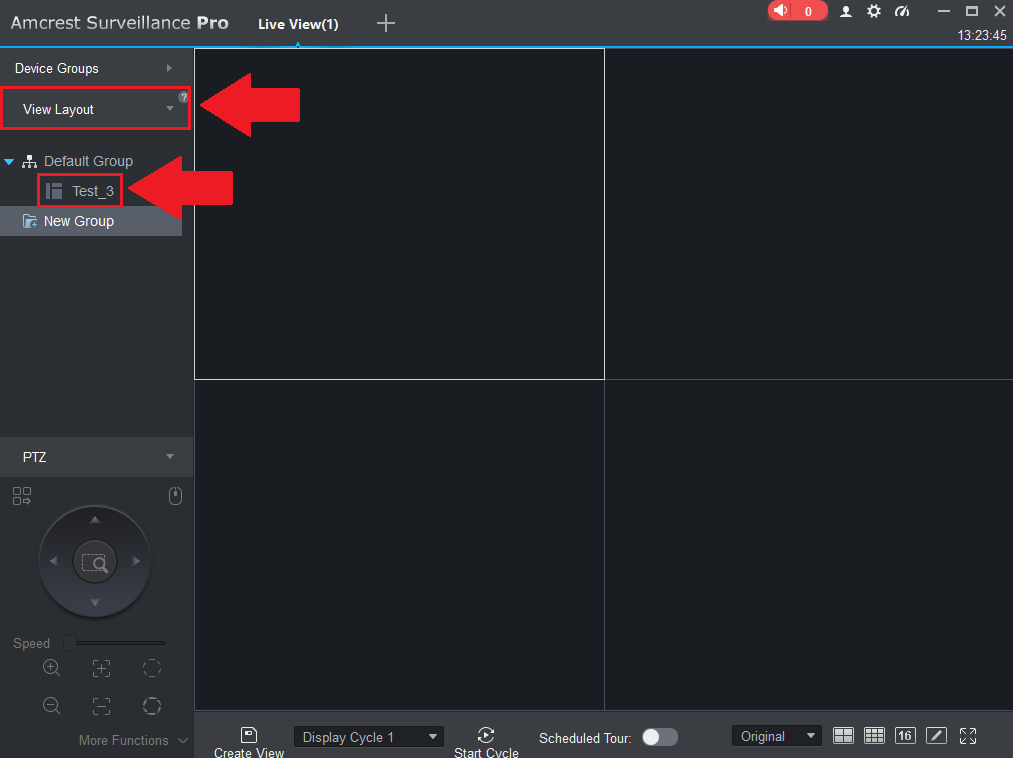This screenshot has height=758, width=1013.
Task: Open settings via the gear icon
Action: (x=874, y=11)
